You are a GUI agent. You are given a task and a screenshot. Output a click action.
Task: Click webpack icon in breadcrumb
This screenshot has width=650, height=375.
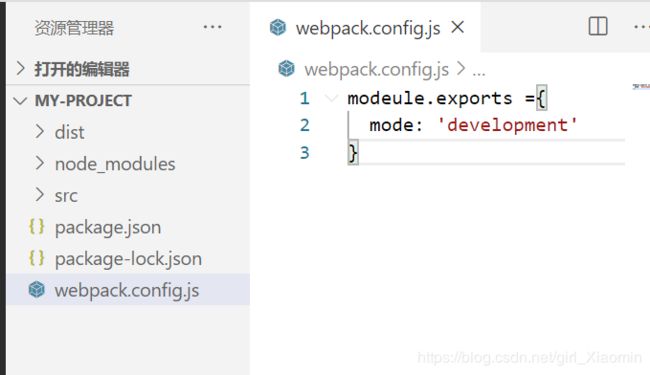click(286, 68)
